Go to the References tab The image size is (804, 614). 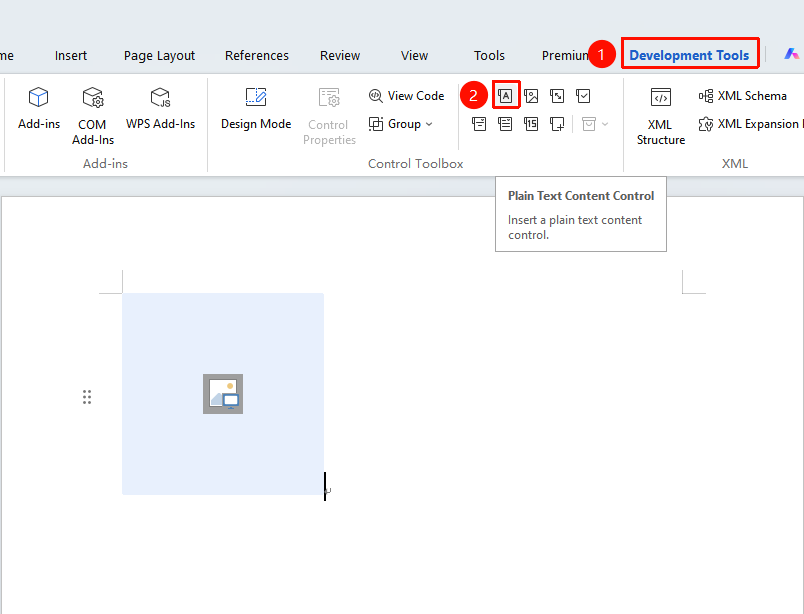click(x=256, y=55)
